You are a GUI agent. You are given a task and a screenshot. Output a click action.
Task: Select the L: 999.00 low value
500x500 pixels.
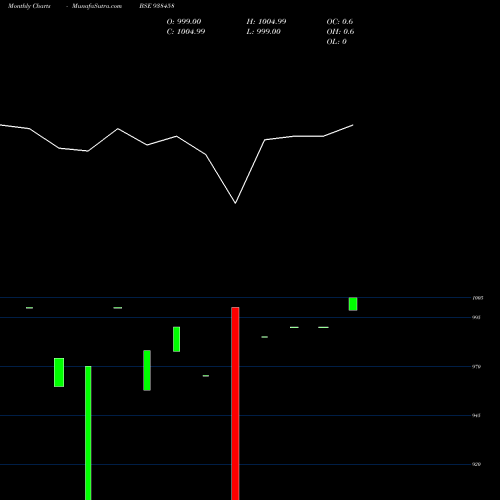coord(263,32)
